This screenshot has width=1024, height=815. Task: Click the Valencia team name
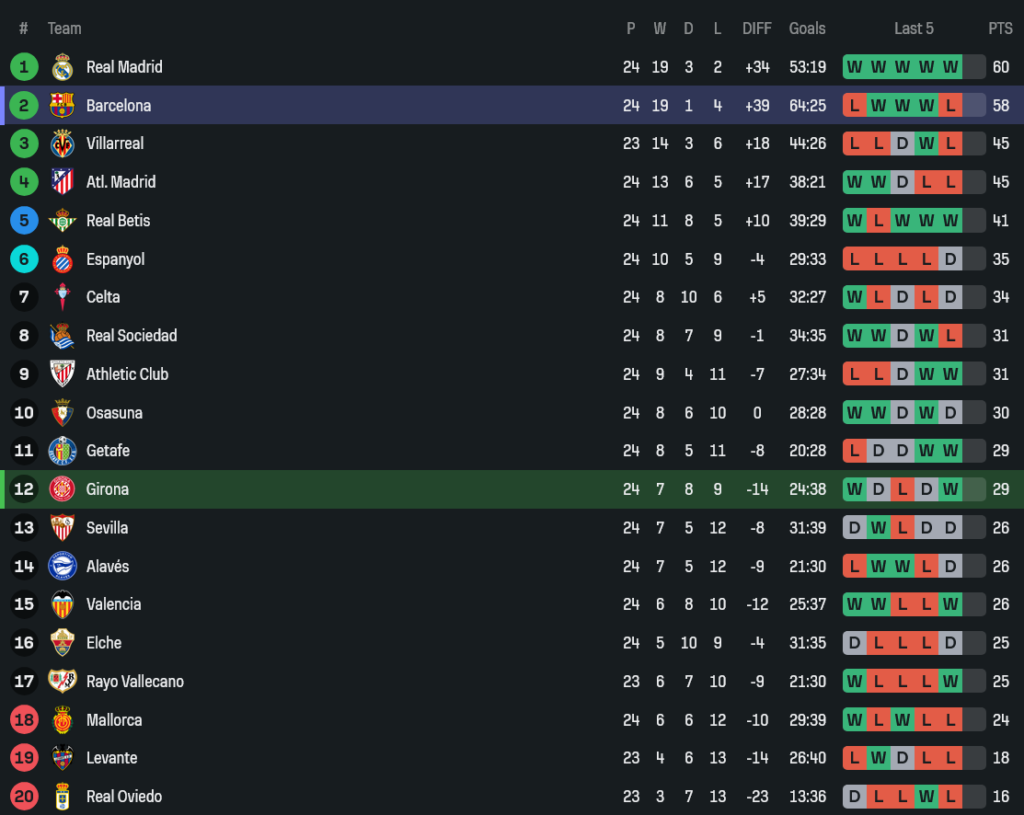(x=113, y=605)
